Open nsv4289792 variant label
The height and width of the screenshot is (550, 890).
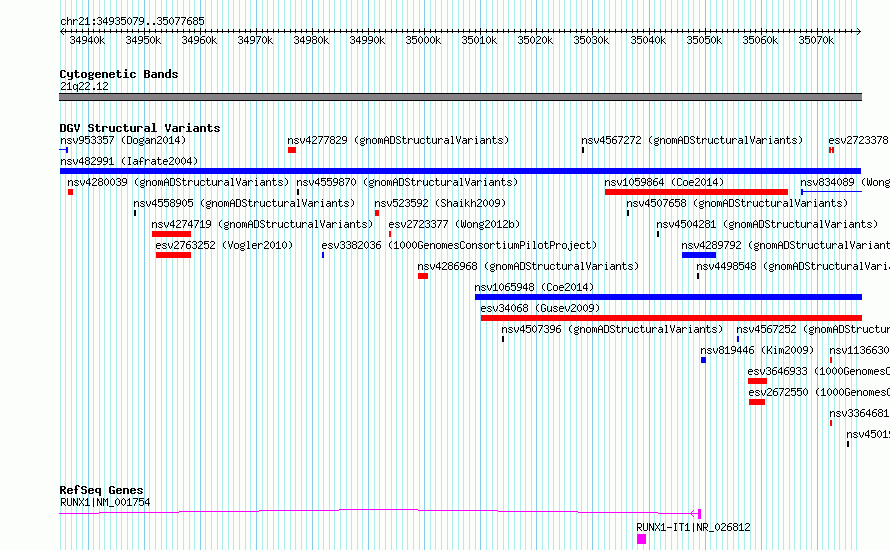[786, 245]
